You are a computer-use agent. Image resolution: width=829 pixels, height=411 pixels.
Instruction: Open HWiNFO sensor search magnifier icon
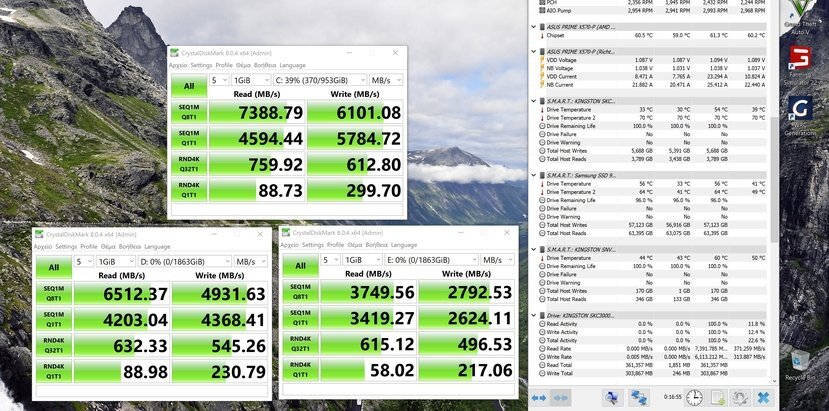(x=612, y=397)
